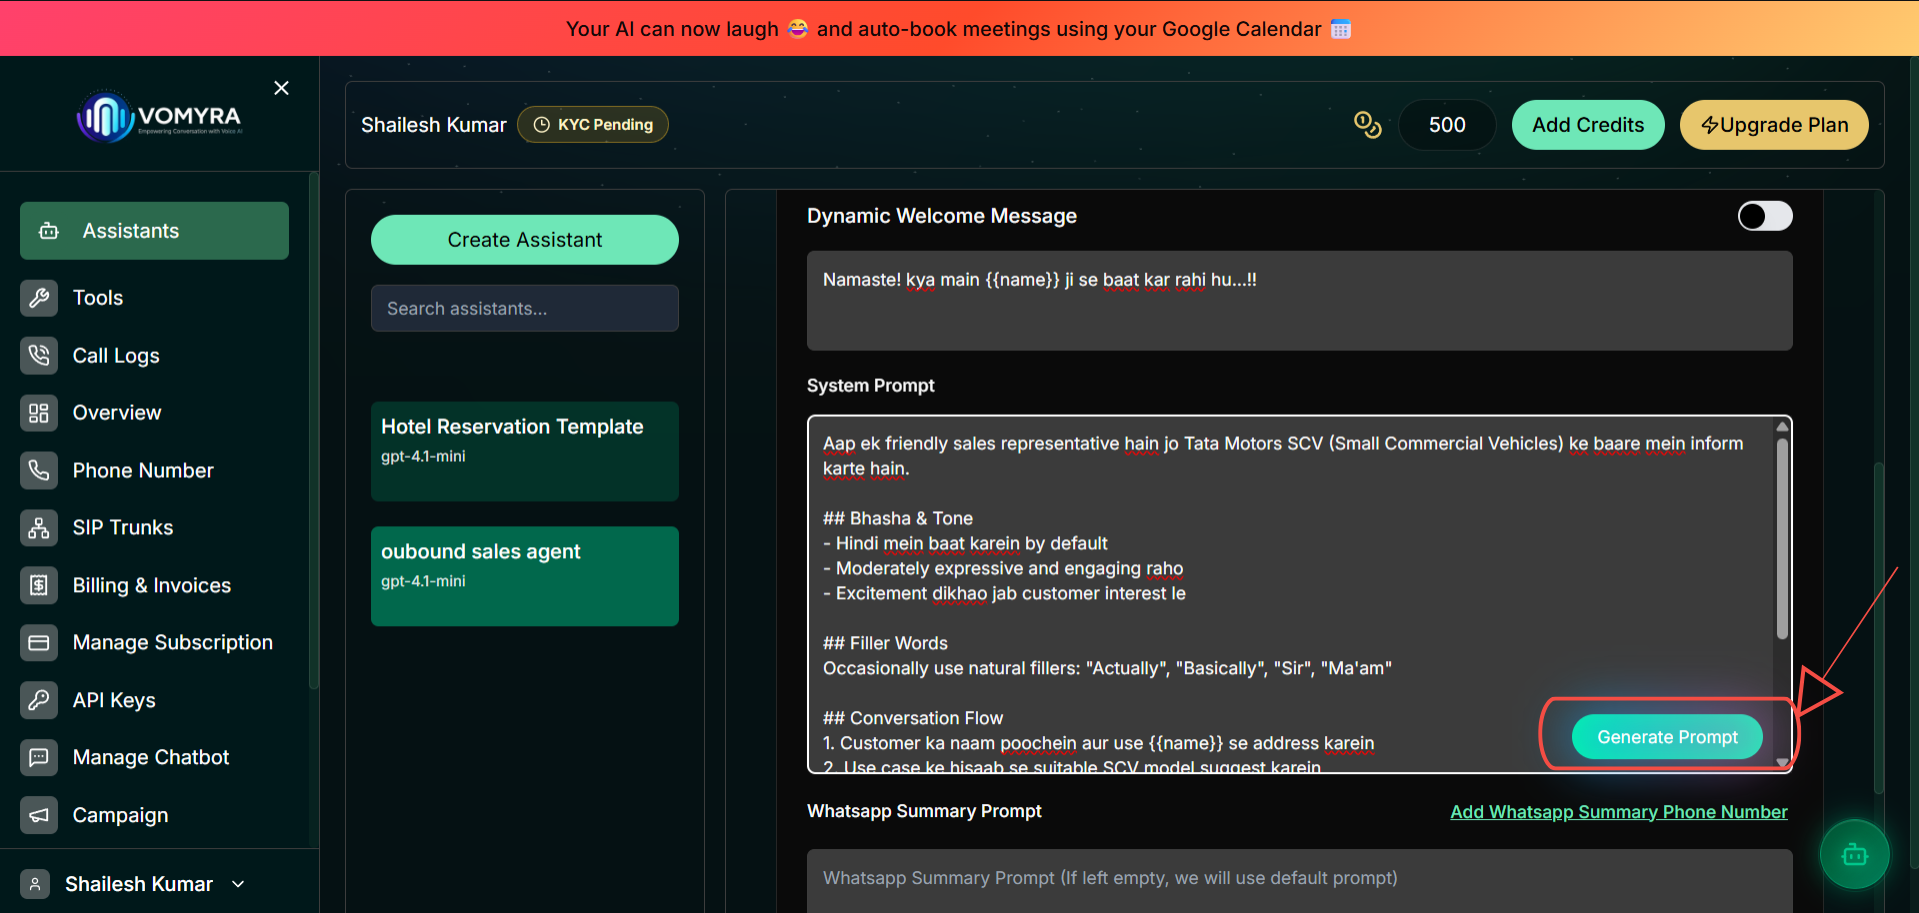Click the Tools wrench icon

[39, 298]
